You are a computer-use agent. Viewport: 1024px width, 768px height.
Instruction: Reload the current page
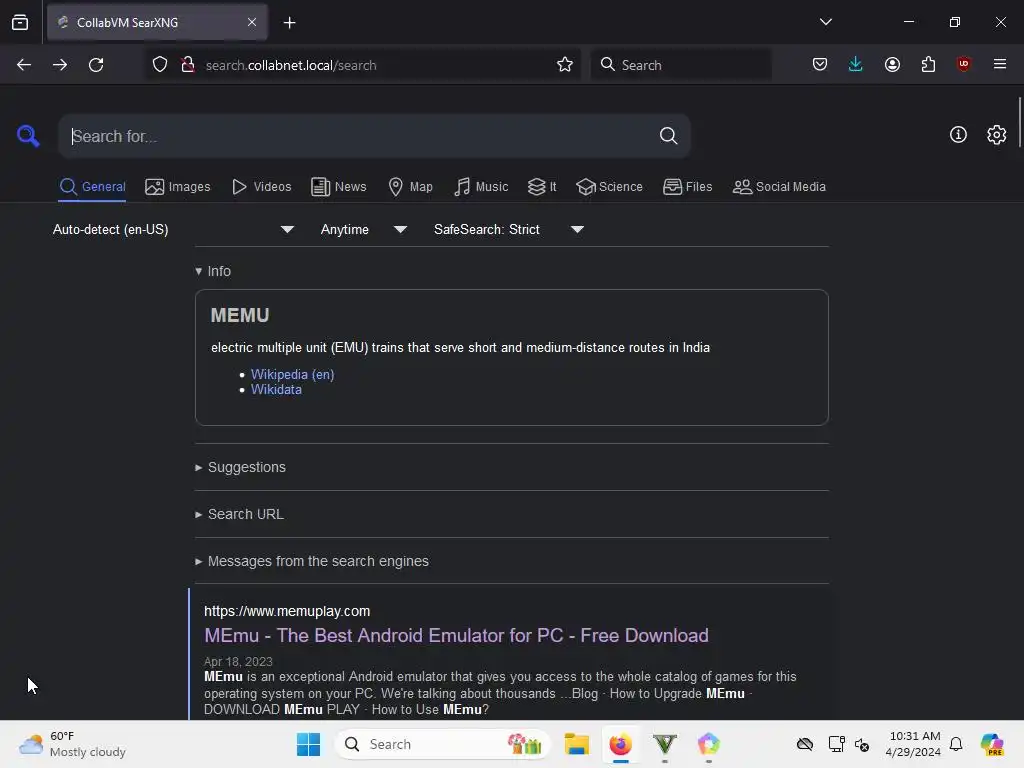(x=96, y=65)
